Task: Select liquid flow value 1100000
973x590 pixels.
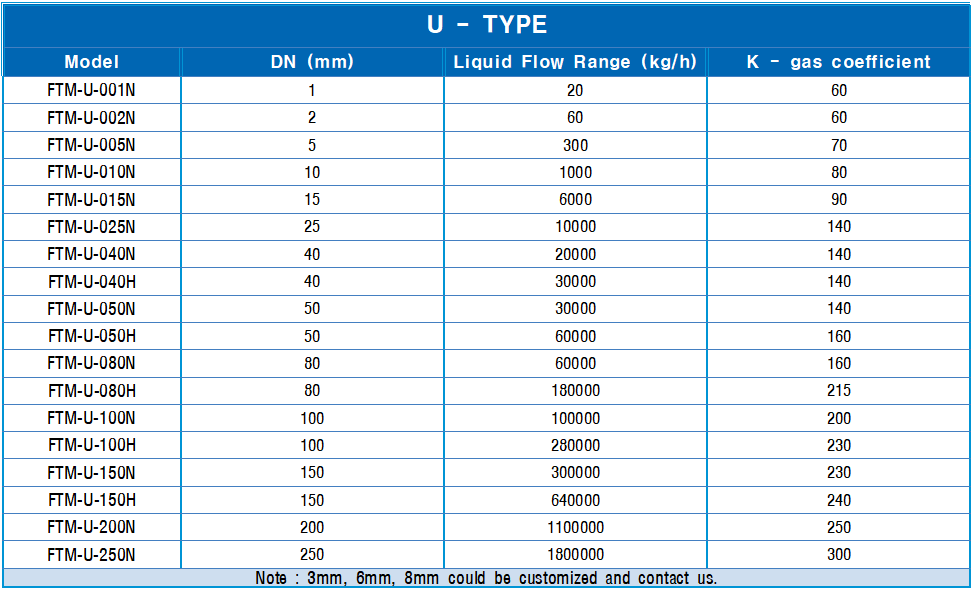Action: (x=575, y=527)
